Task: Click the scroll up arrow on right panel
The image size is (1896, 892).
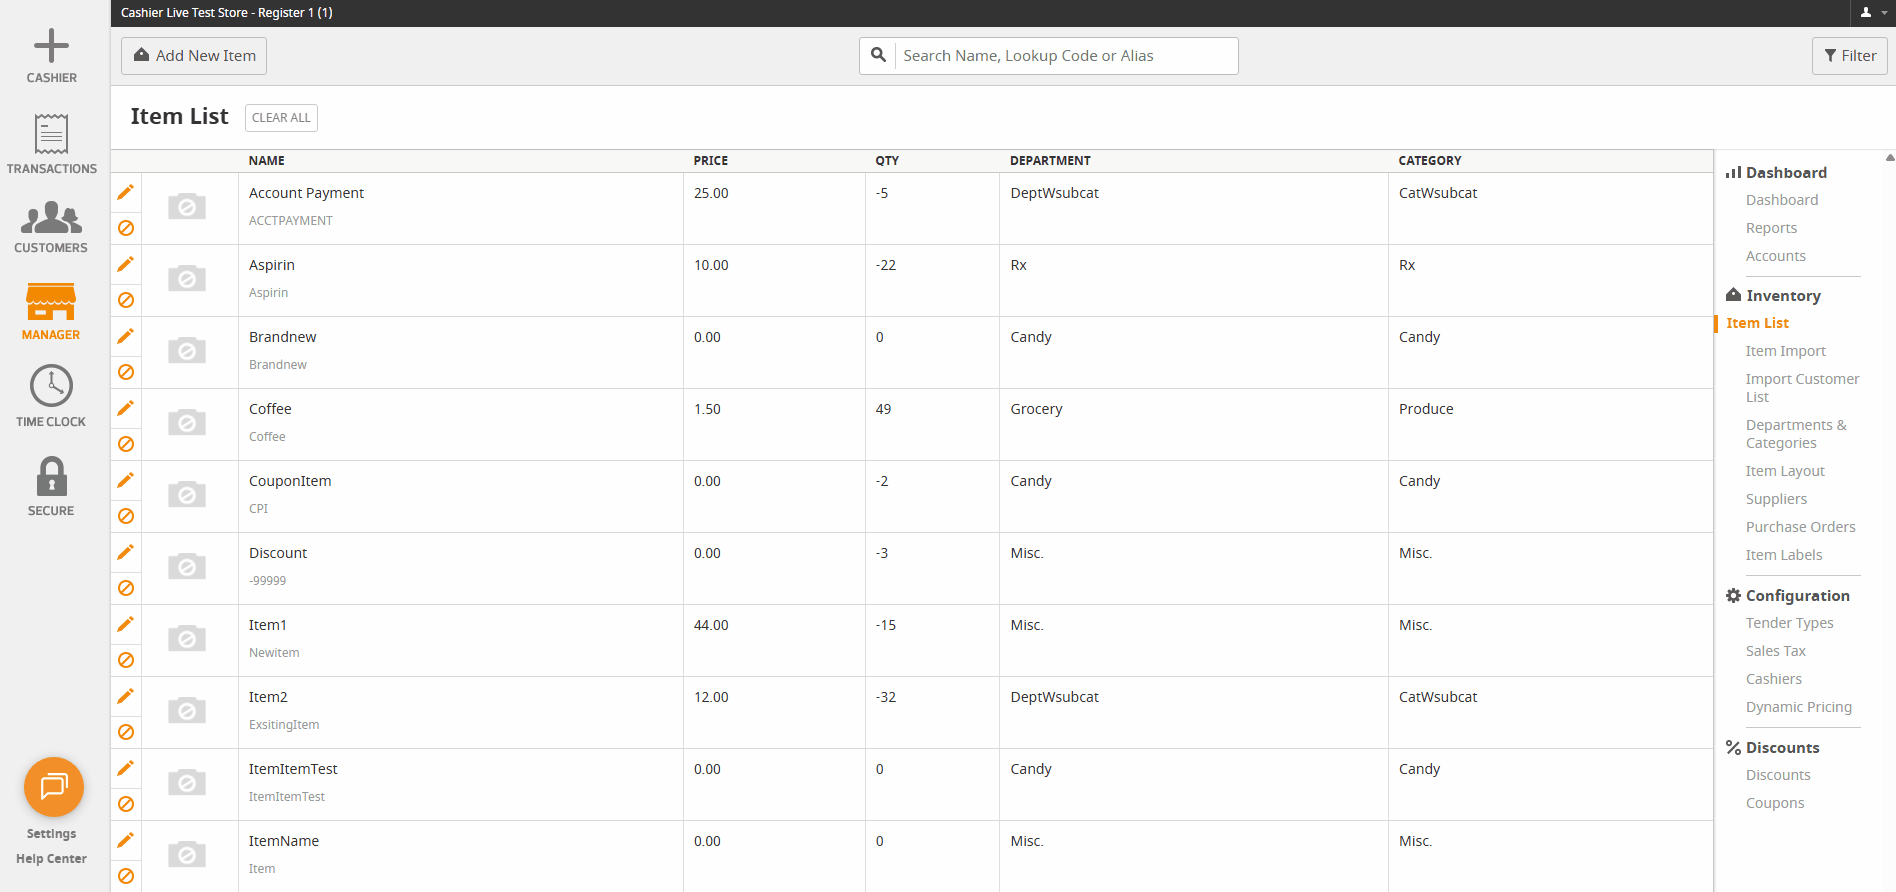Action: [x=1889, y=158]
